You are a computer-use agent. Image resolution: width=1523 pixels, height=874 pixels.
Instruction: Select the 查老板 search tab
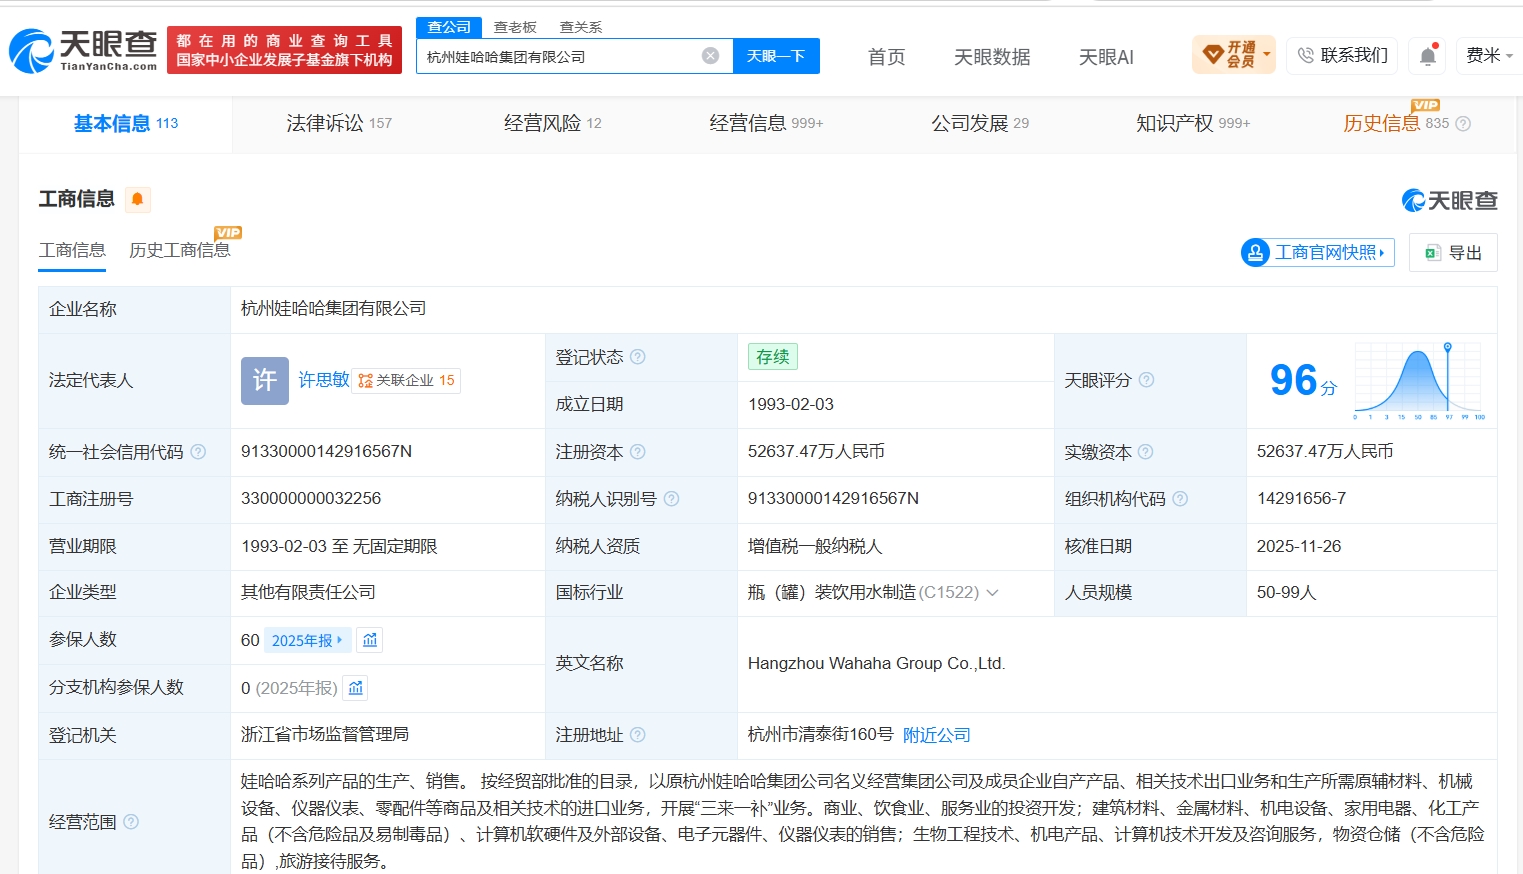pyautogui.click(x=515, y=27)
